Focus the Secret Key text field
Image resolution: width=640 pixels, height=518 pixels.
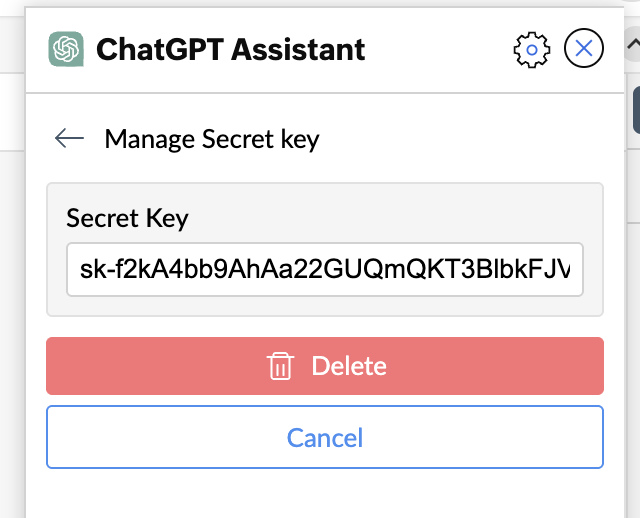325,269
